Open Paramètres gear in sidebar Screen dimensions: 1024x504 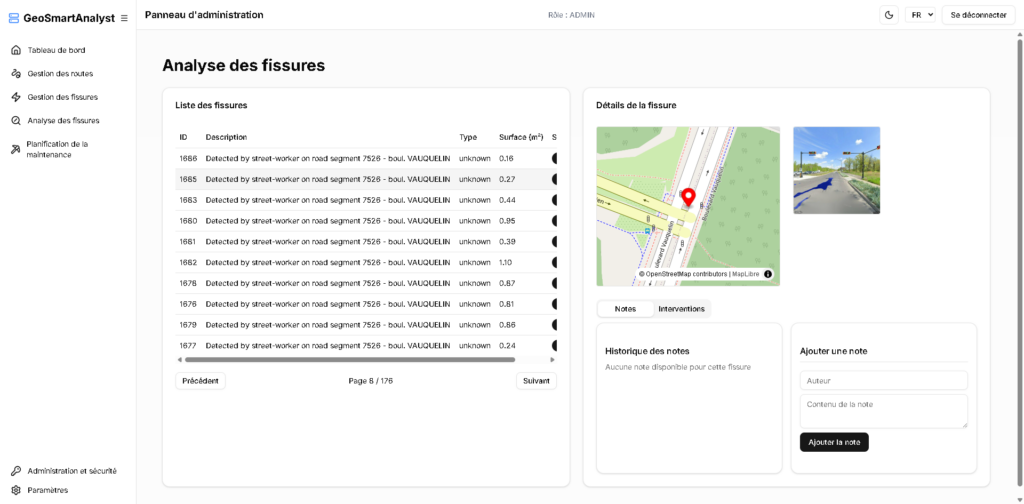coord(47,490)
